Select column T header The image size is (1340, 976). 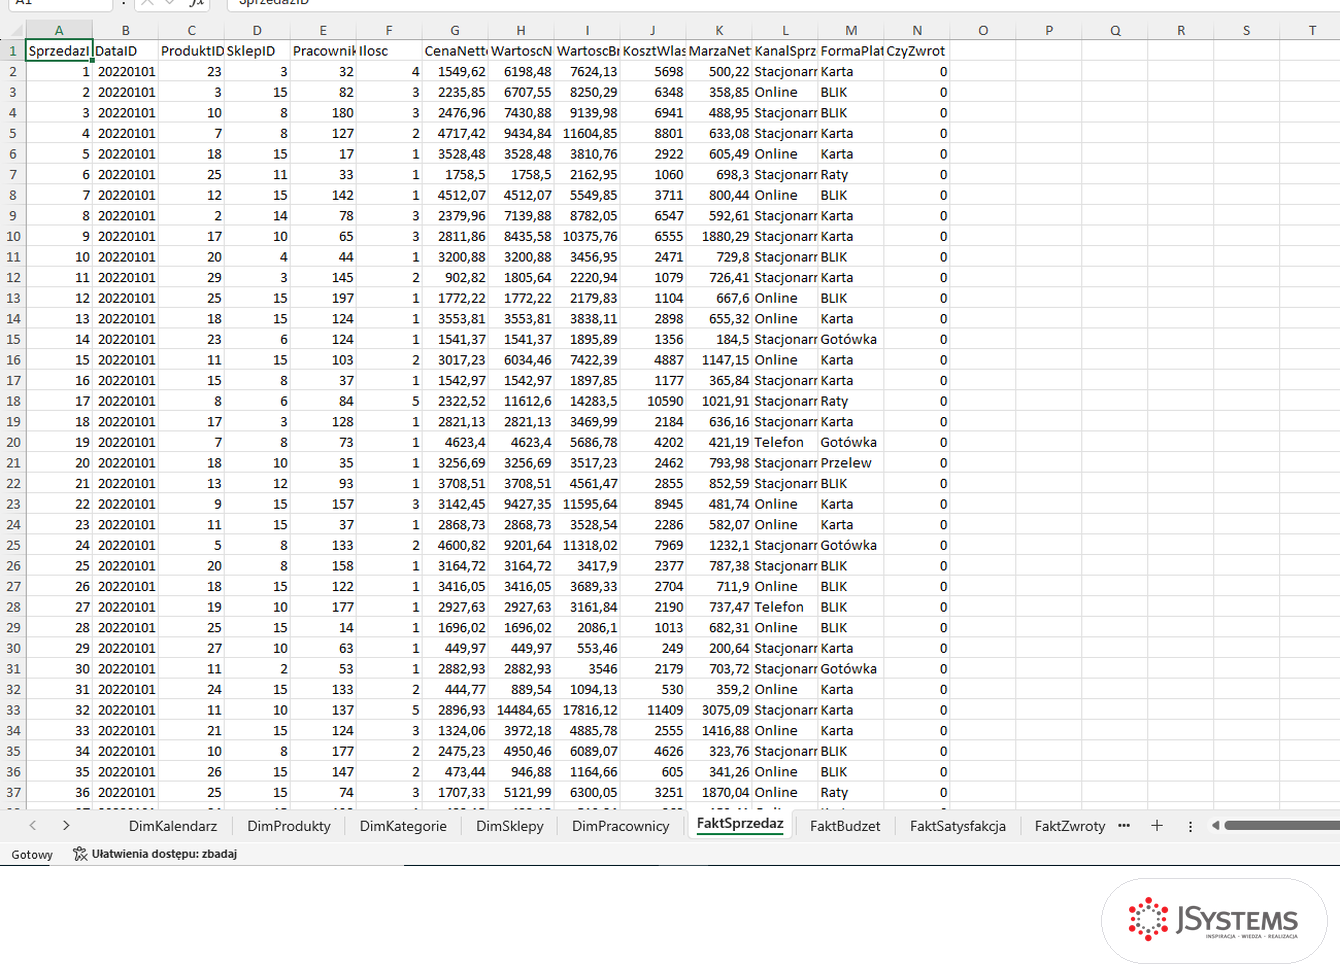pos(1312,30)
